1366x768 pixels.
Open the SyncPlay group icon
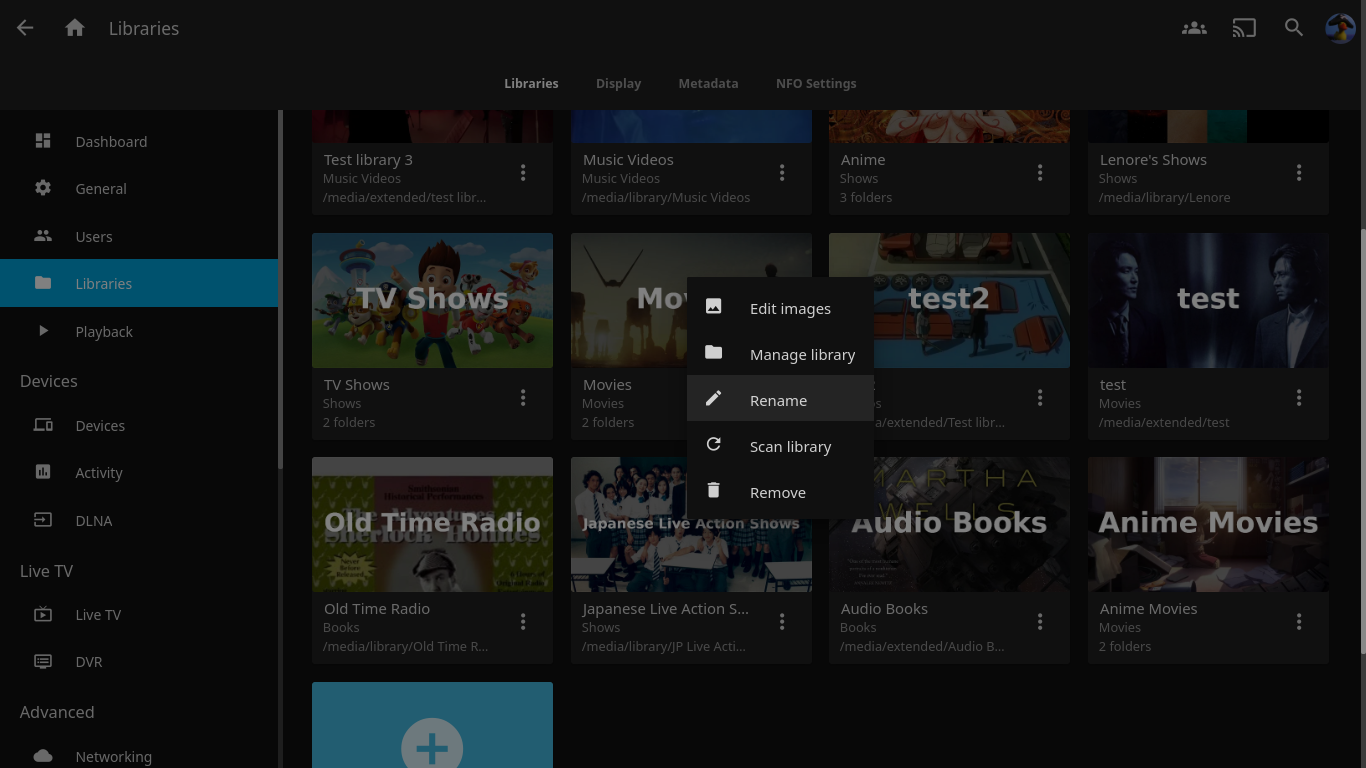click(1194, 28)
